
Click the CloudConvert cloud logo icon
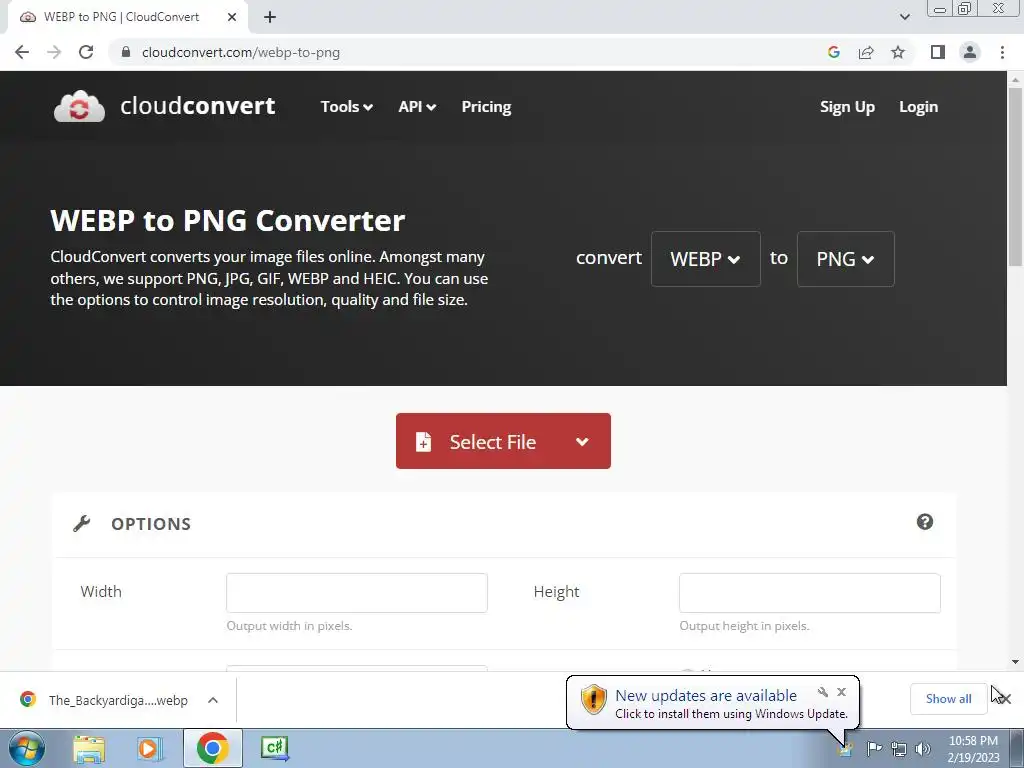[x=79, y=106]
